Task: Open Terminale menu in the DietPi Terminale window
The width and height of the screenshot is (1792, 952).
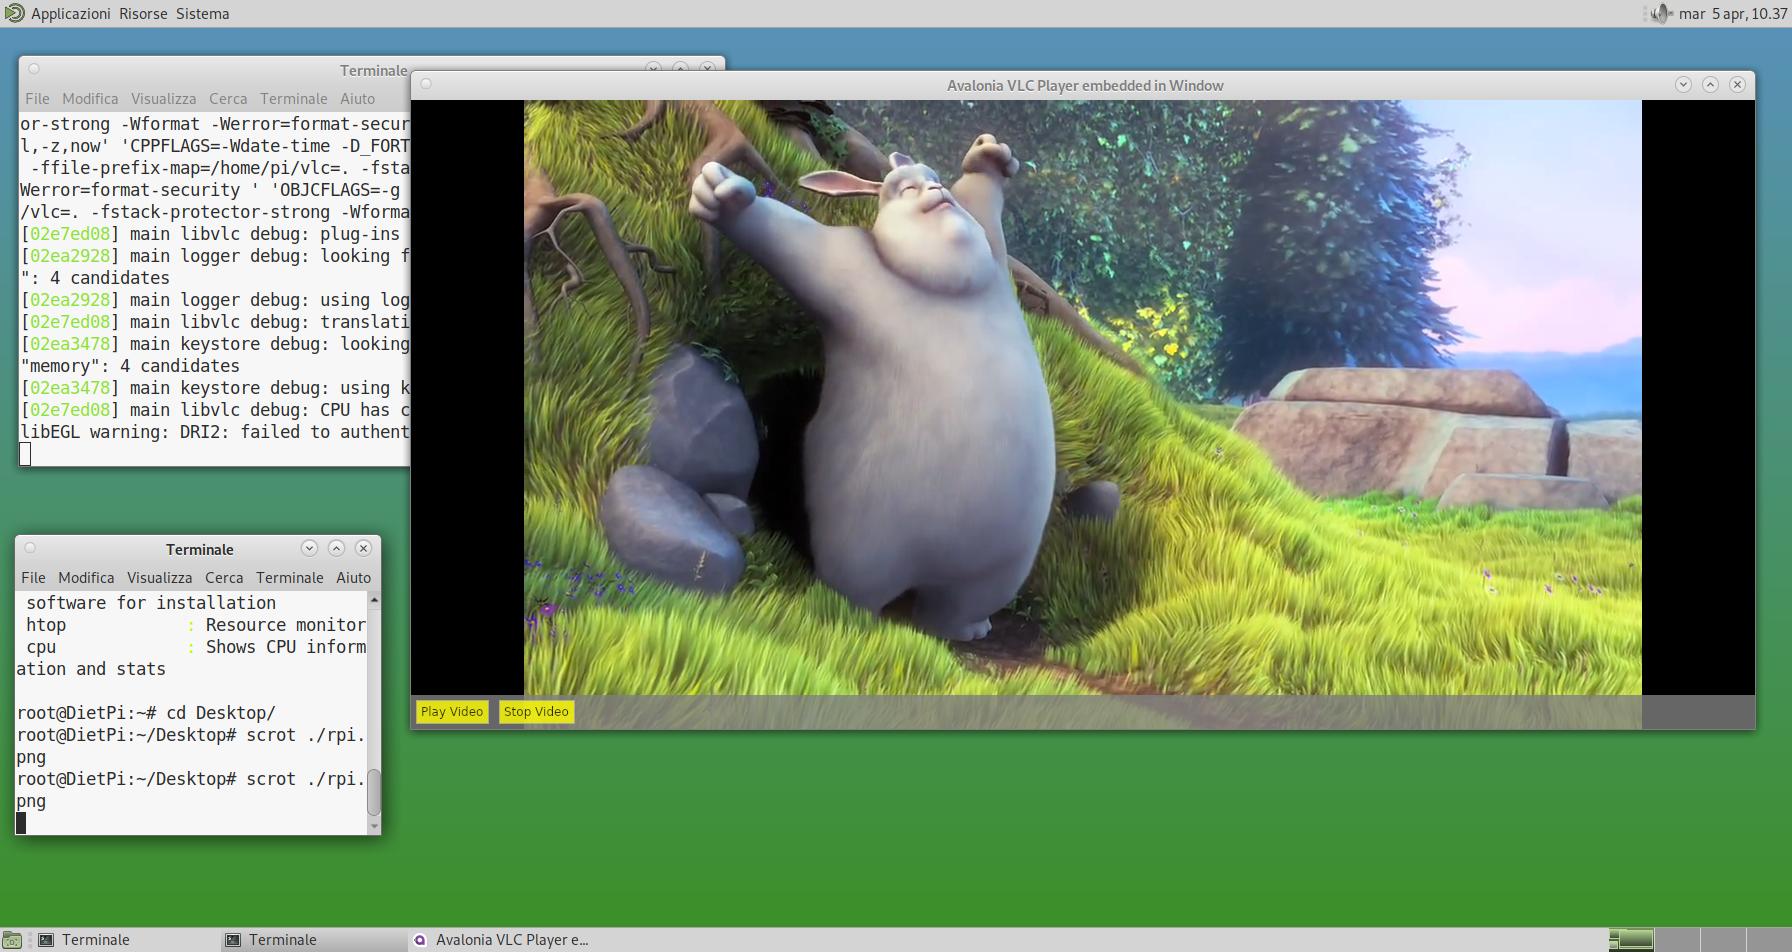Action: point(290,577)
